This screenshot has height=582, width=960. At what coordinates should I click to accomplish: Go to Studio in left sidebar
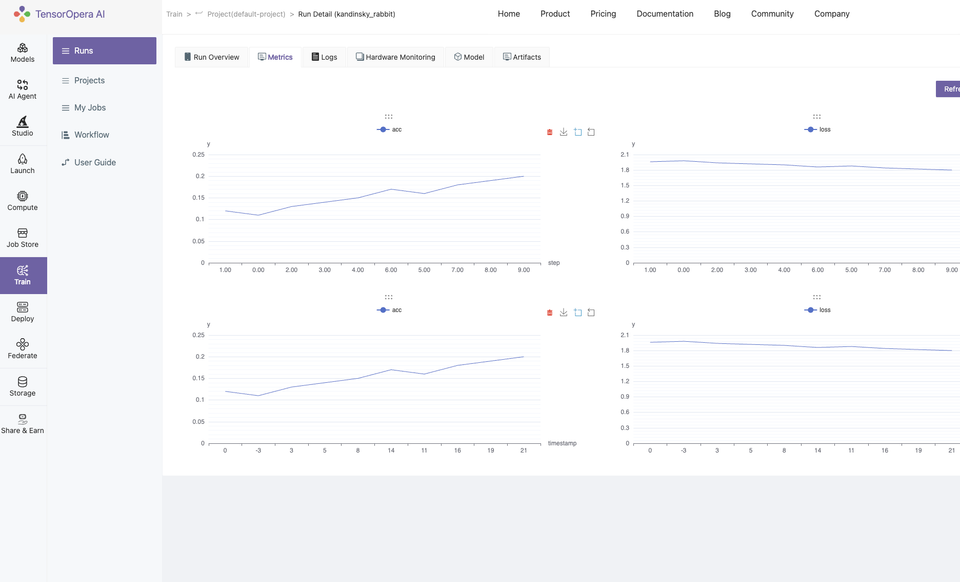[22, 126]
